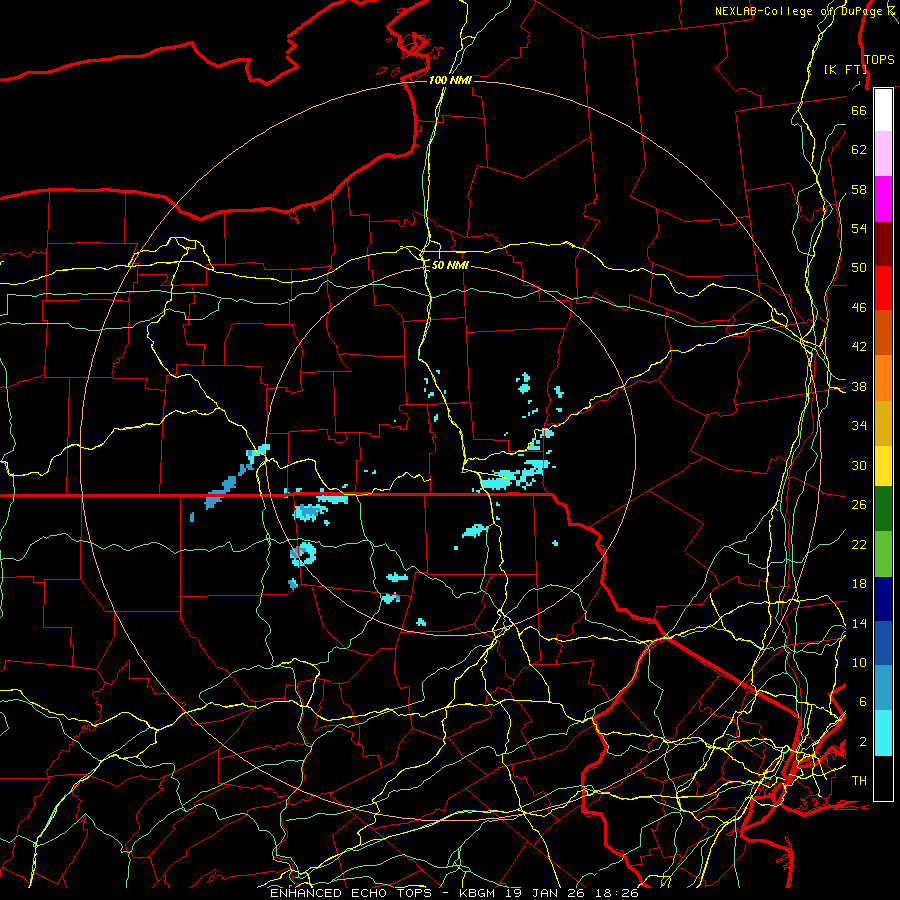Image resolution: width=900 pixels, height=900 pixels.
Task: Click the "66" legend value
Action: (x=859, y=110)
